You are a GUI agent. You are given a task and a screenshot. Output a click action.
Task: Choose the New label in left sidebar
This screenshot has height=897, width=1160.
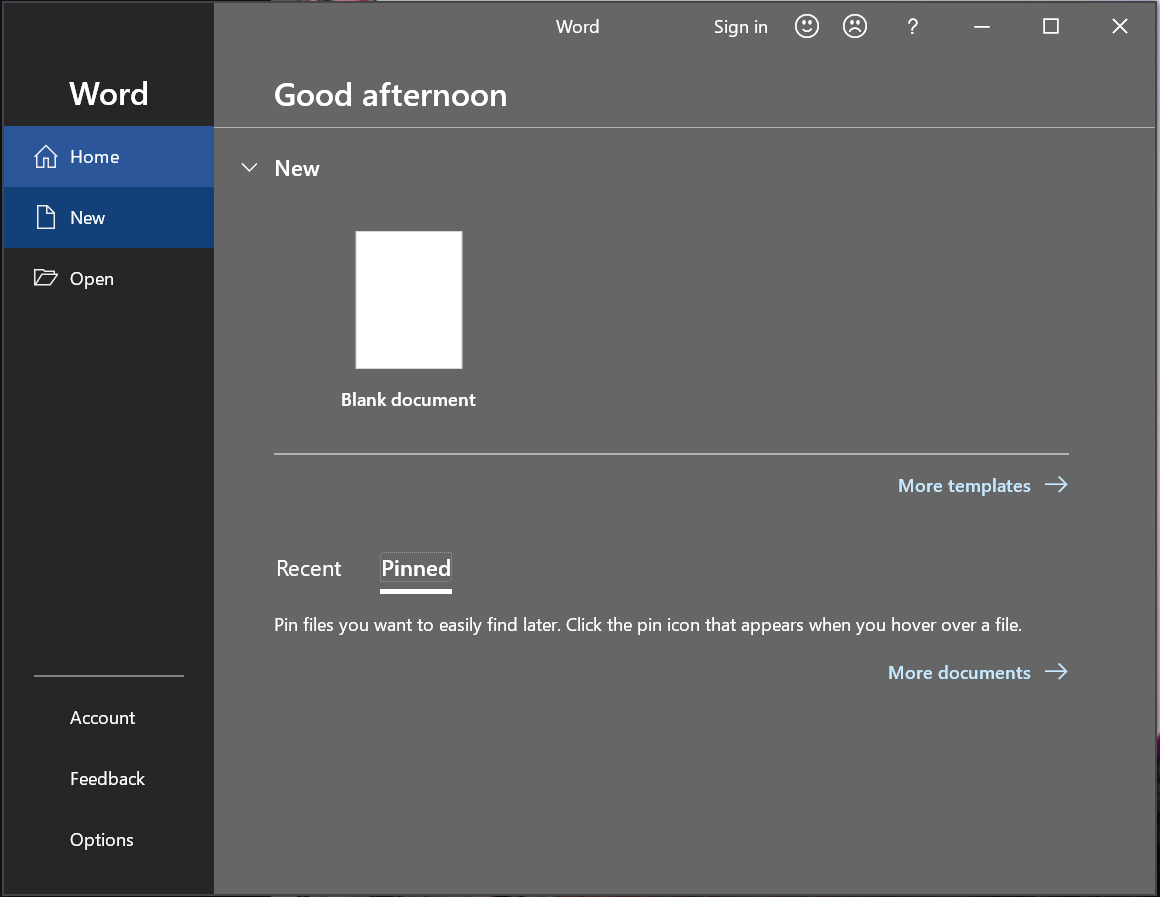click(87, 218)
